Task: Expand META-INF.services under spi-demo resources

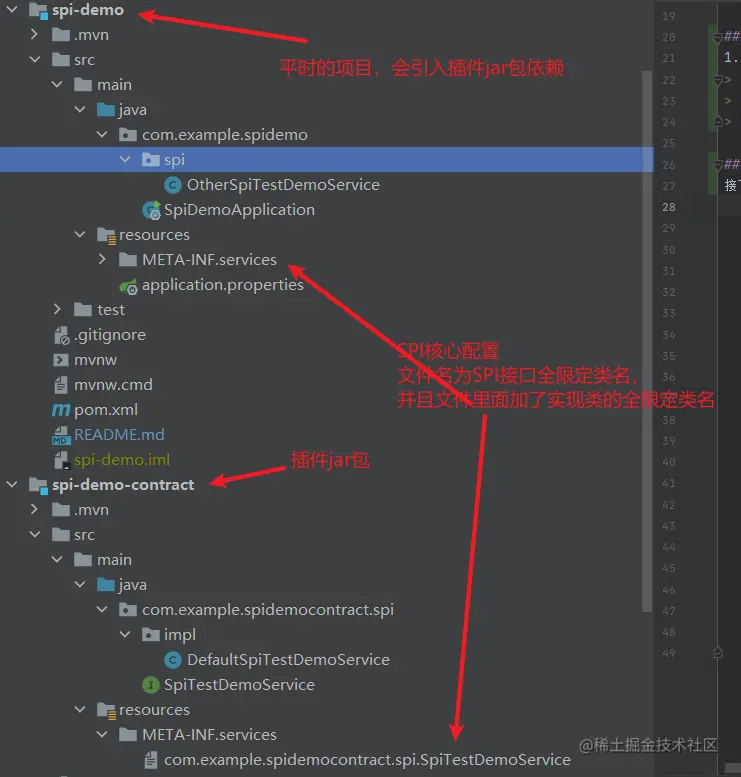Action: click(102, 259)
